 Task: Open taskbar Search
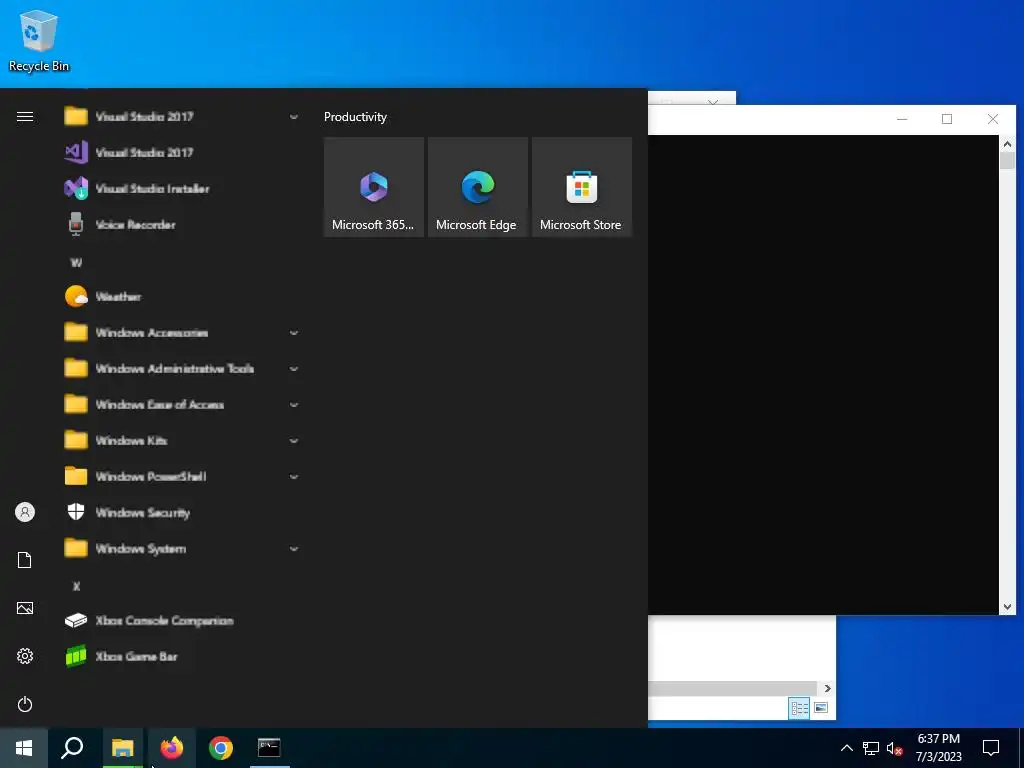pyautogui.click(x=72, y=748)
